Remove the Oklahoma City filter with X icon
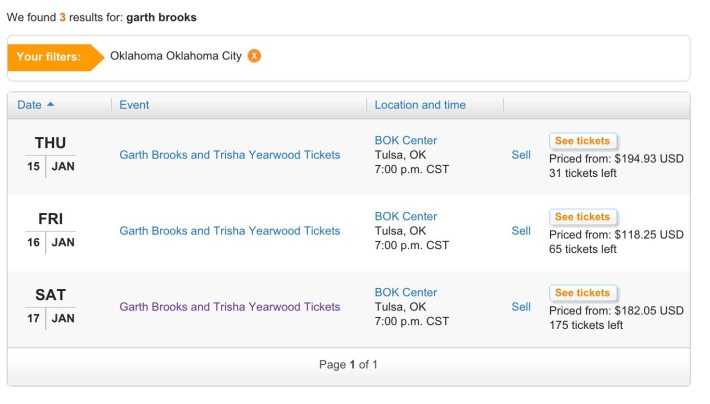 [254, 56]
